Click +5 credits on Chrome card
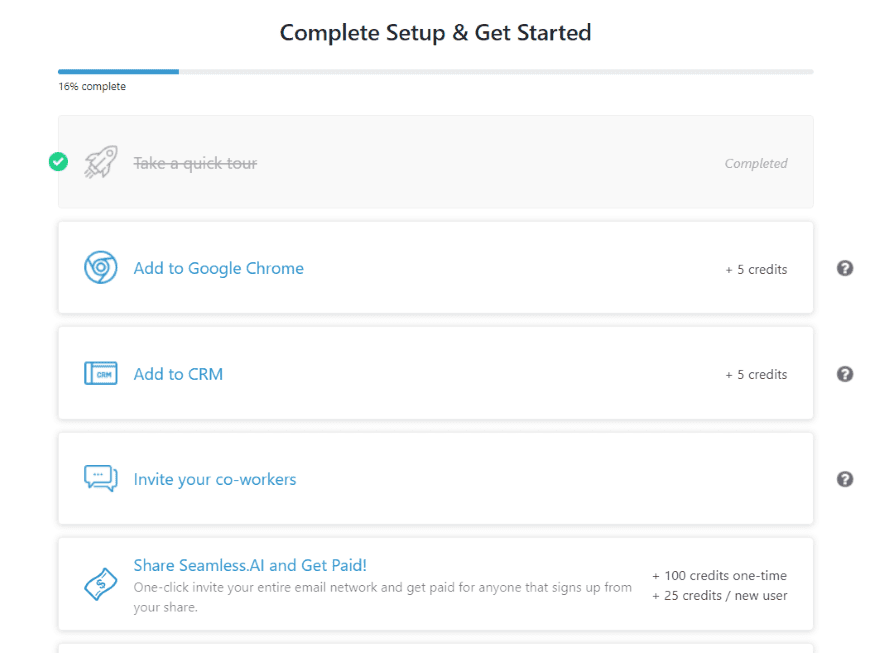This screenshot has width=880, height=653. [756, 269]
